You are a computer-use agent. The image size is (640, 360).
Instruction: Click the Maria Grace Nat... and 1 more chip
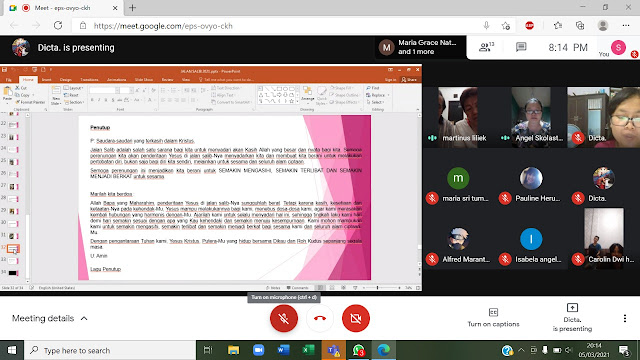click(420, 47)
